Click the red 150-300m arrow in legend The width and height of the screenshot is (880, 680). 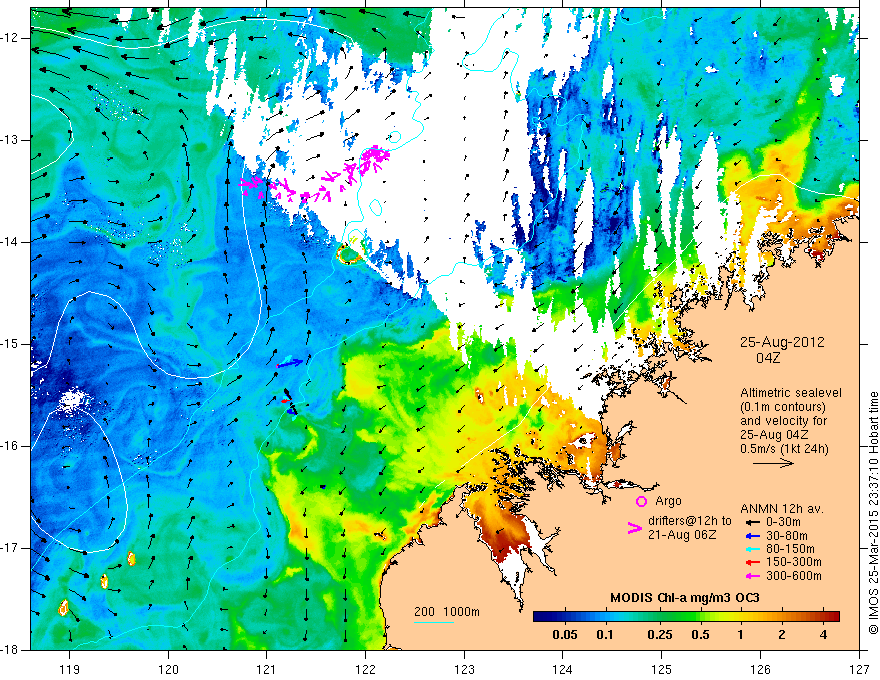[x=752, y=562]
